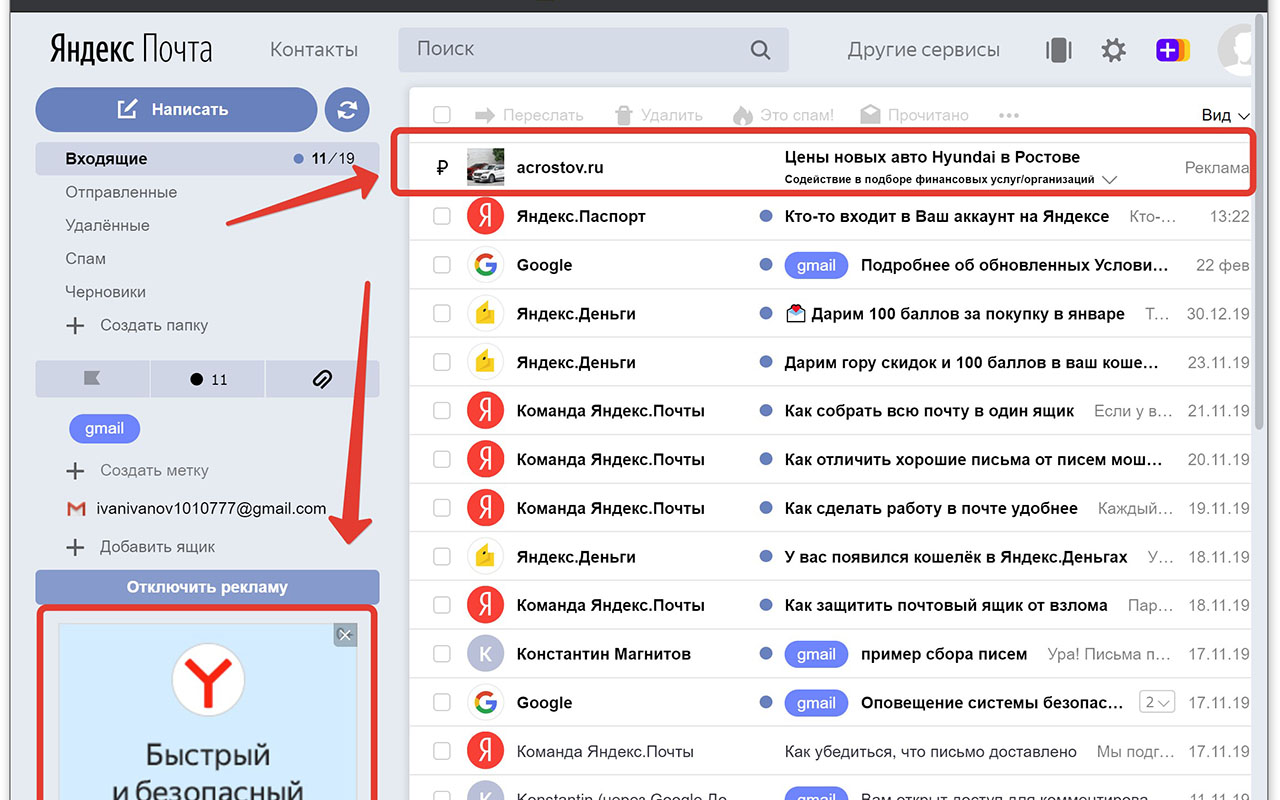Click the gmail label in sidebar
The width and height of the screenshot is (1280, 800).
pyautogui.click(x=104, y=429)
